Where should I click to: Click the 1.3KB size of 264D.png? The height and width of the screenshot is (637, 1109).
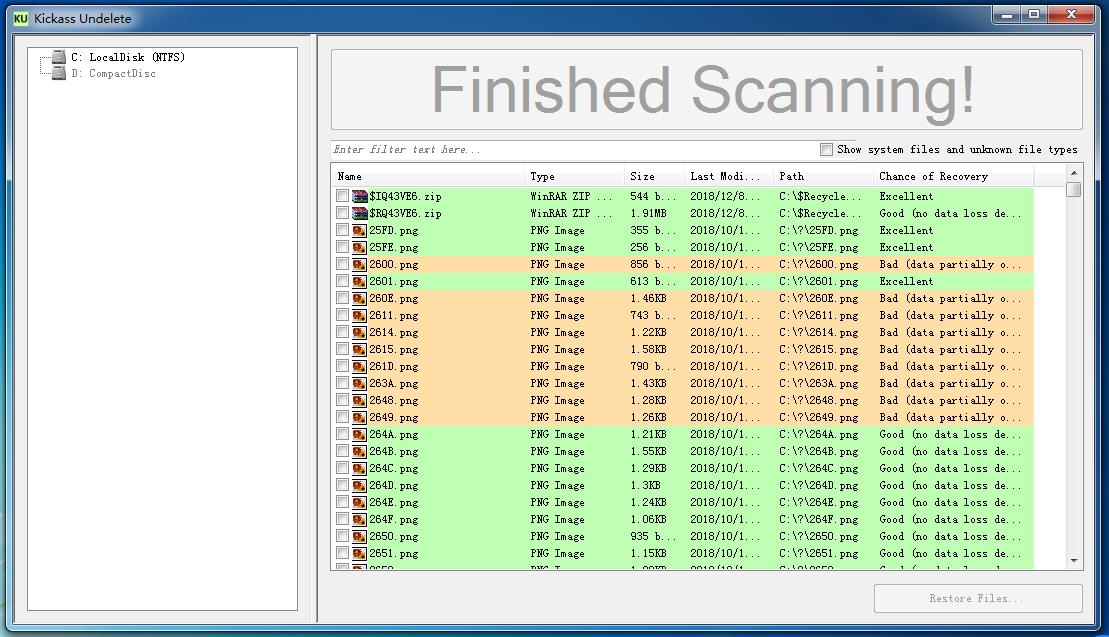pos(645,485)
